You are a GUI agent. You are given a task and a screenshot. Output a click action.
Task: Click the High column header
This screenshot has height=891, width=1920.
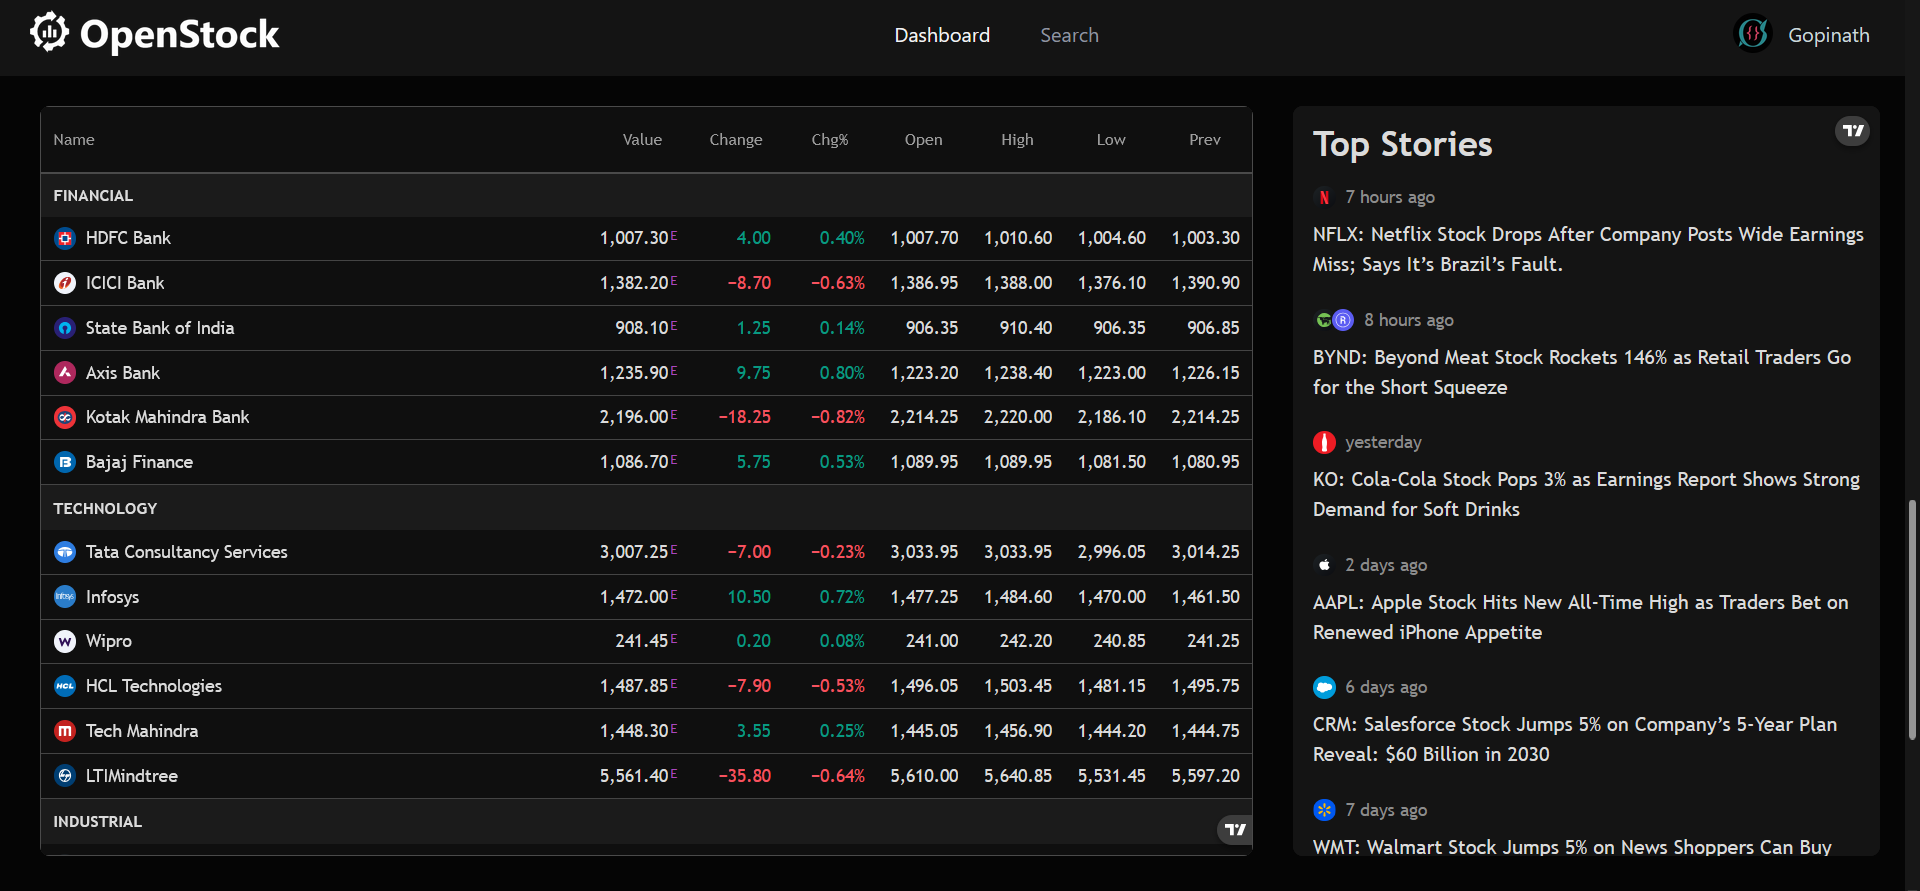click(1017, 140)
